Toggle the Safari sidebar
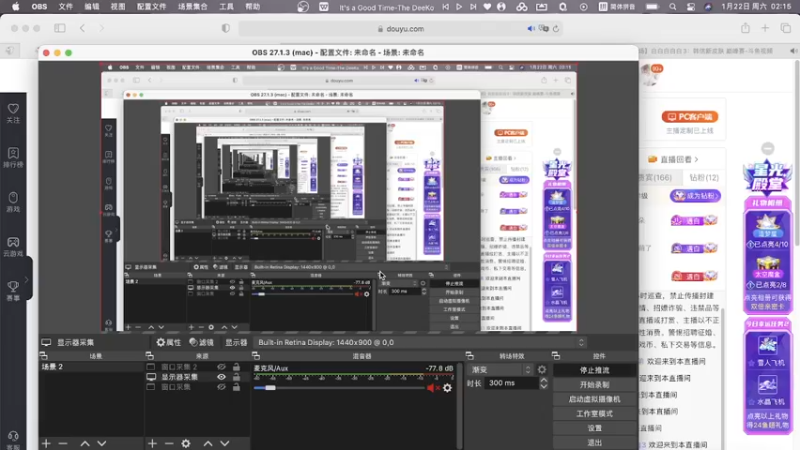Screen dimensions: 800x450 (x=60, y=28)
